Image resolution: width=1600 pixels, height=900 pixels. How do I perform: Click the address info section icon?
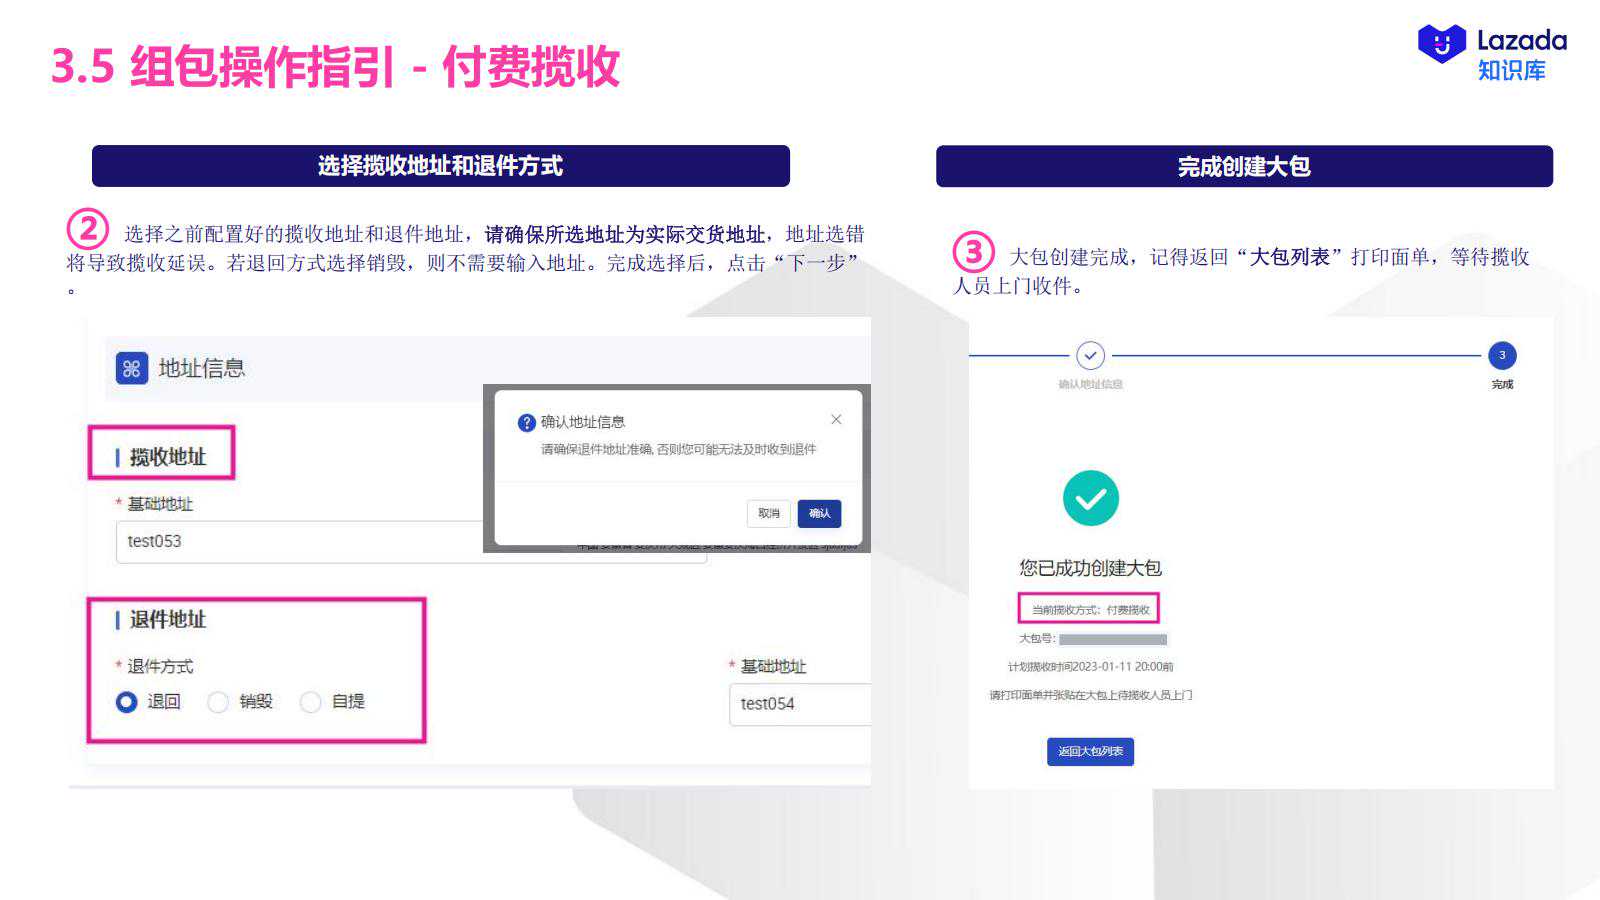[131, 369]
